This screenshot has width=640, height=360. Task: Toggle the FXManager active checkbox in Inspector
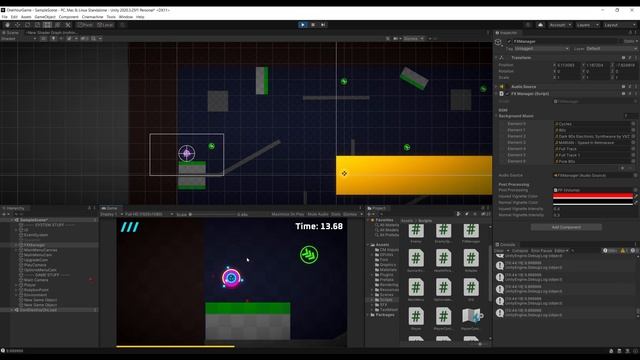[509, 42]
